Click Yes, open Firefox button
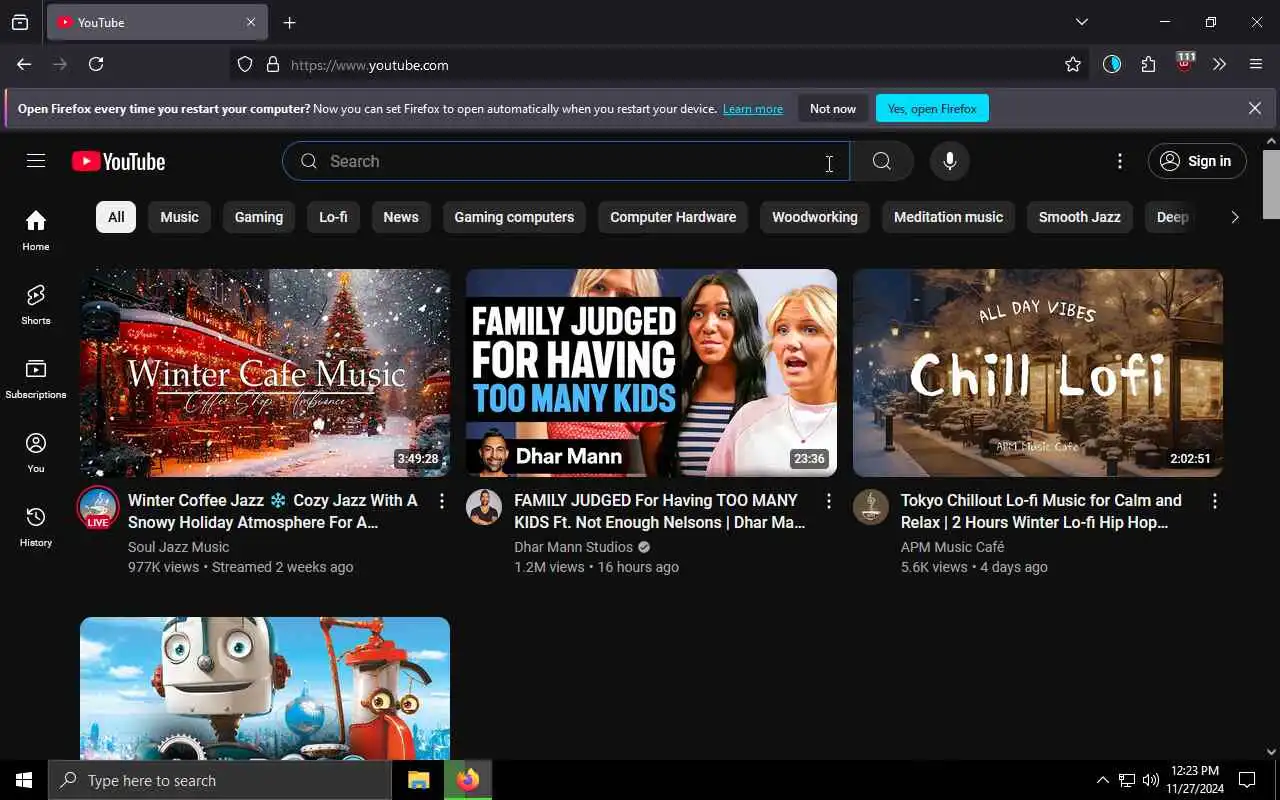The image size is (1280, 800). tap(932, 108)
